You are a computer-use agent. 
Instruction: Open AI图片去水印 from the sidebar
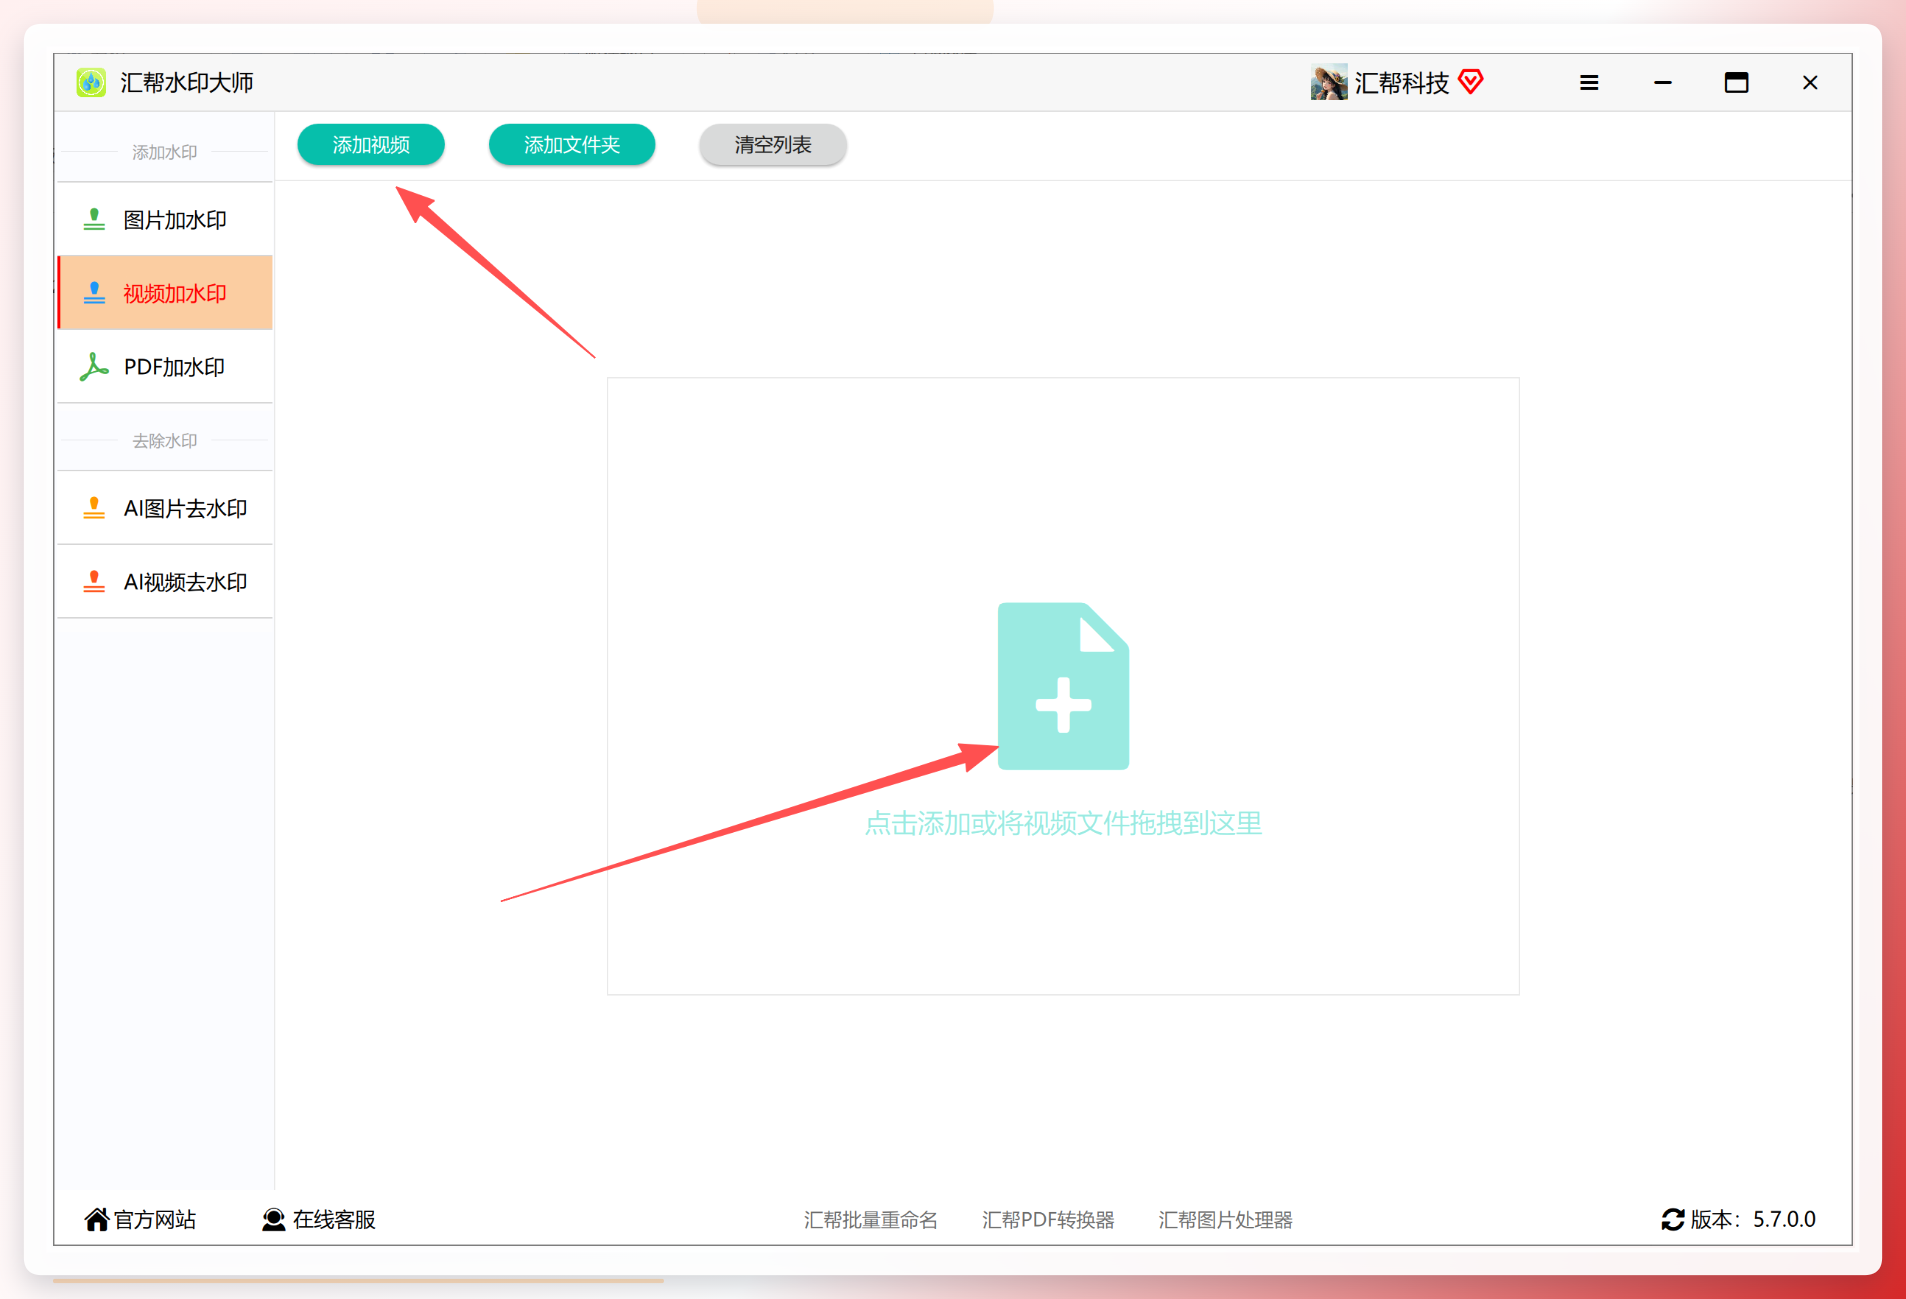point(165,508)
